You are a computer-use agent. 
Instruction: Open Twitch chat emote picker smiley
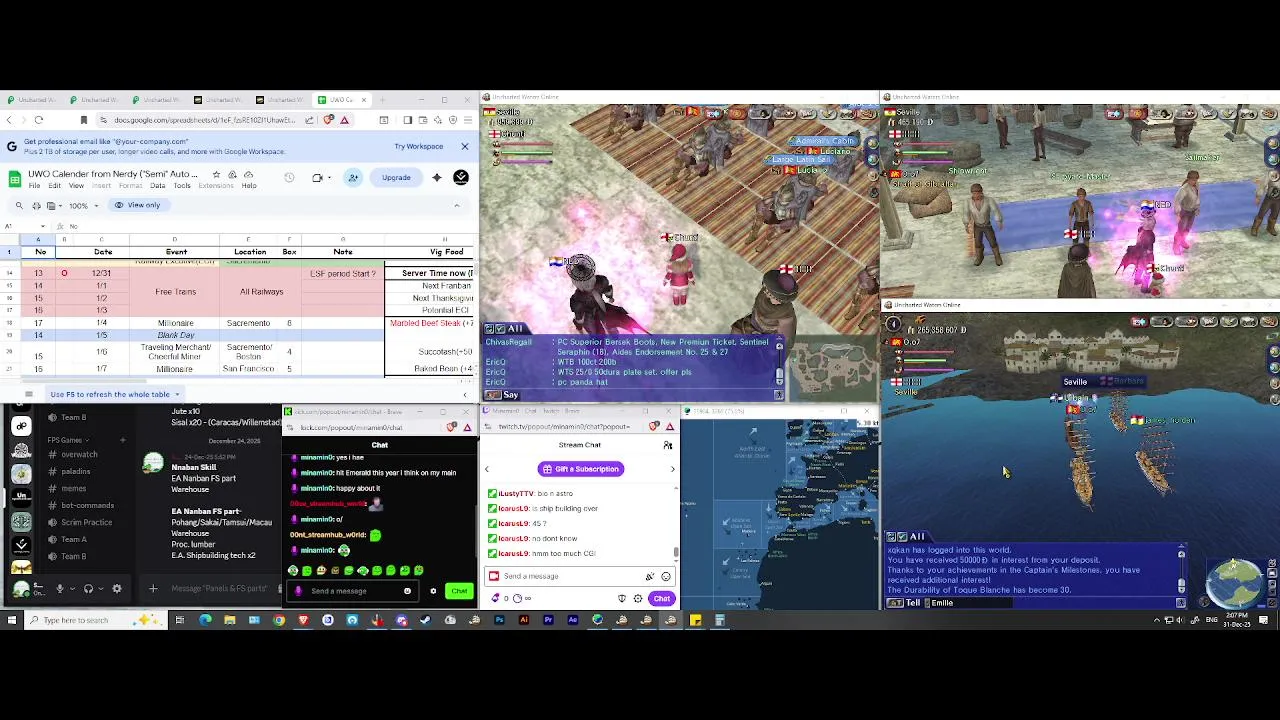[x=666, y=576]
